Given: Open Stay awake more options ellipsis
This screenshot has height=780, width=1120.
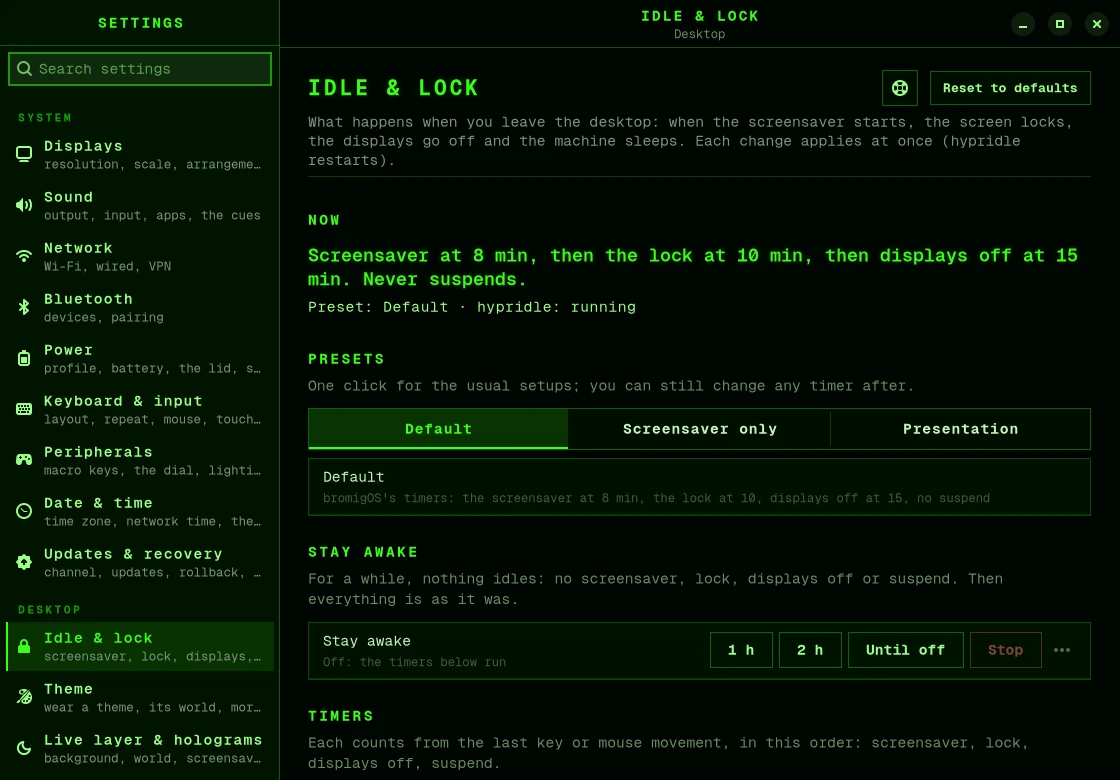Looking at the screenshot, I should [1061, 650].
